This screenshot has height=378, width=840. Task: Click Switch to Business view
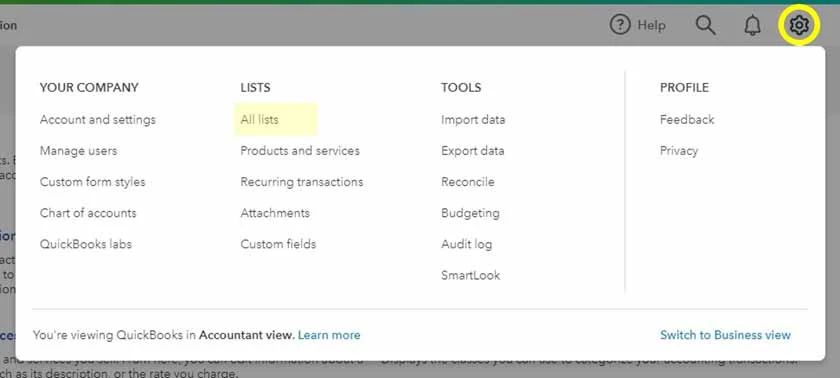click(x=725, y=335)
